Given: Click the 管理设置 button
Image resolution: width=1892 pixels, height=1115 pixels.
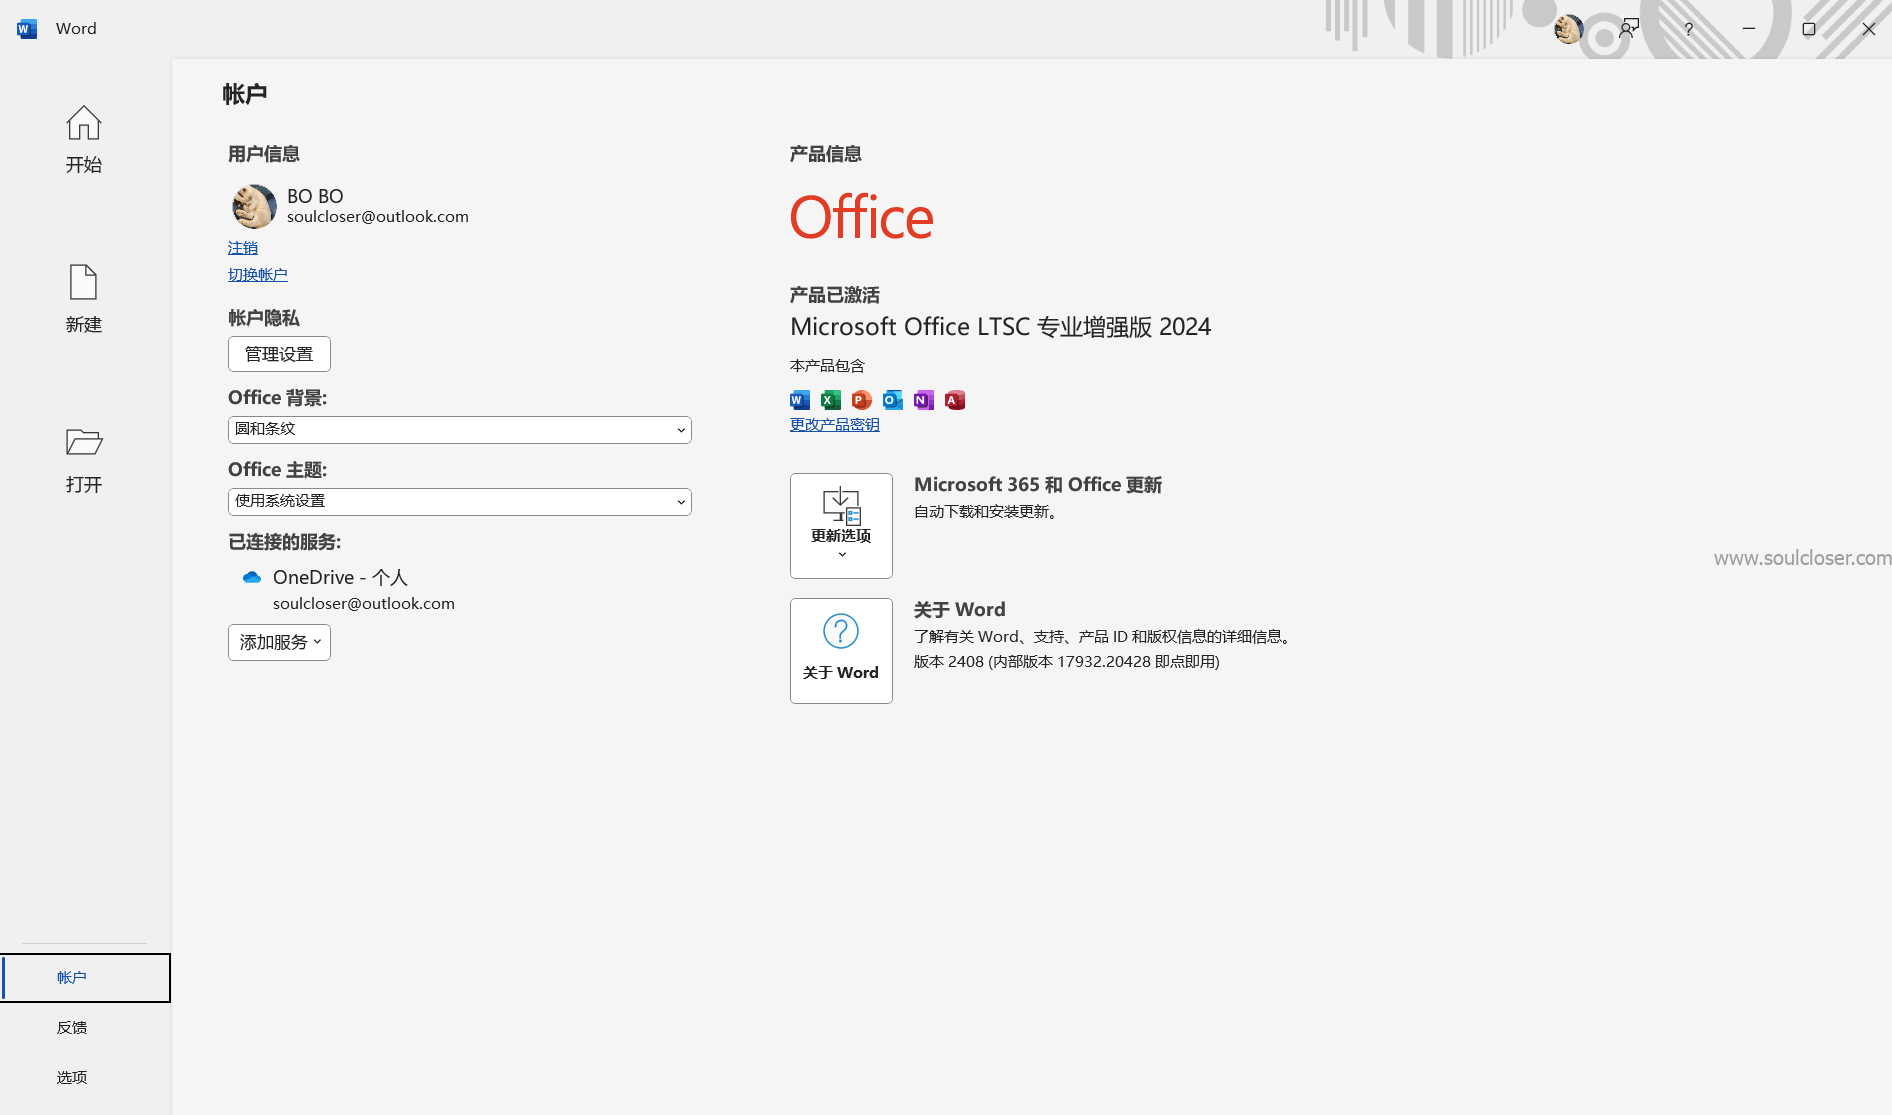Looking at the screenshot, I should (279, 354).
